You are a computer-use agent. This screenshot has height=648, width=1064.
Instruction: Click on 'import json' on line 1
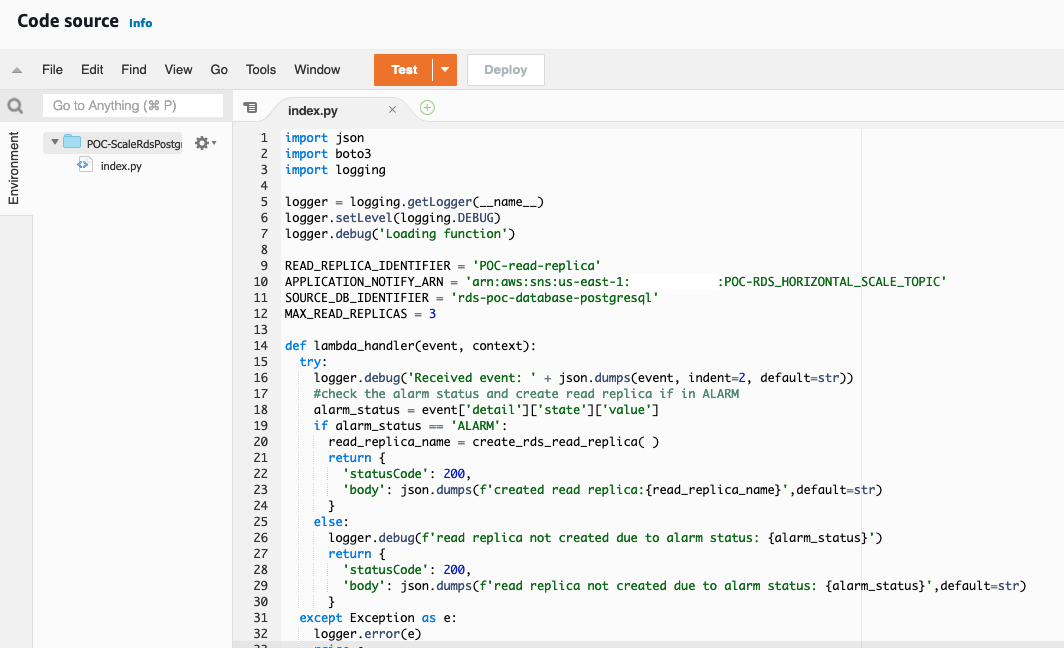[324, 138]
